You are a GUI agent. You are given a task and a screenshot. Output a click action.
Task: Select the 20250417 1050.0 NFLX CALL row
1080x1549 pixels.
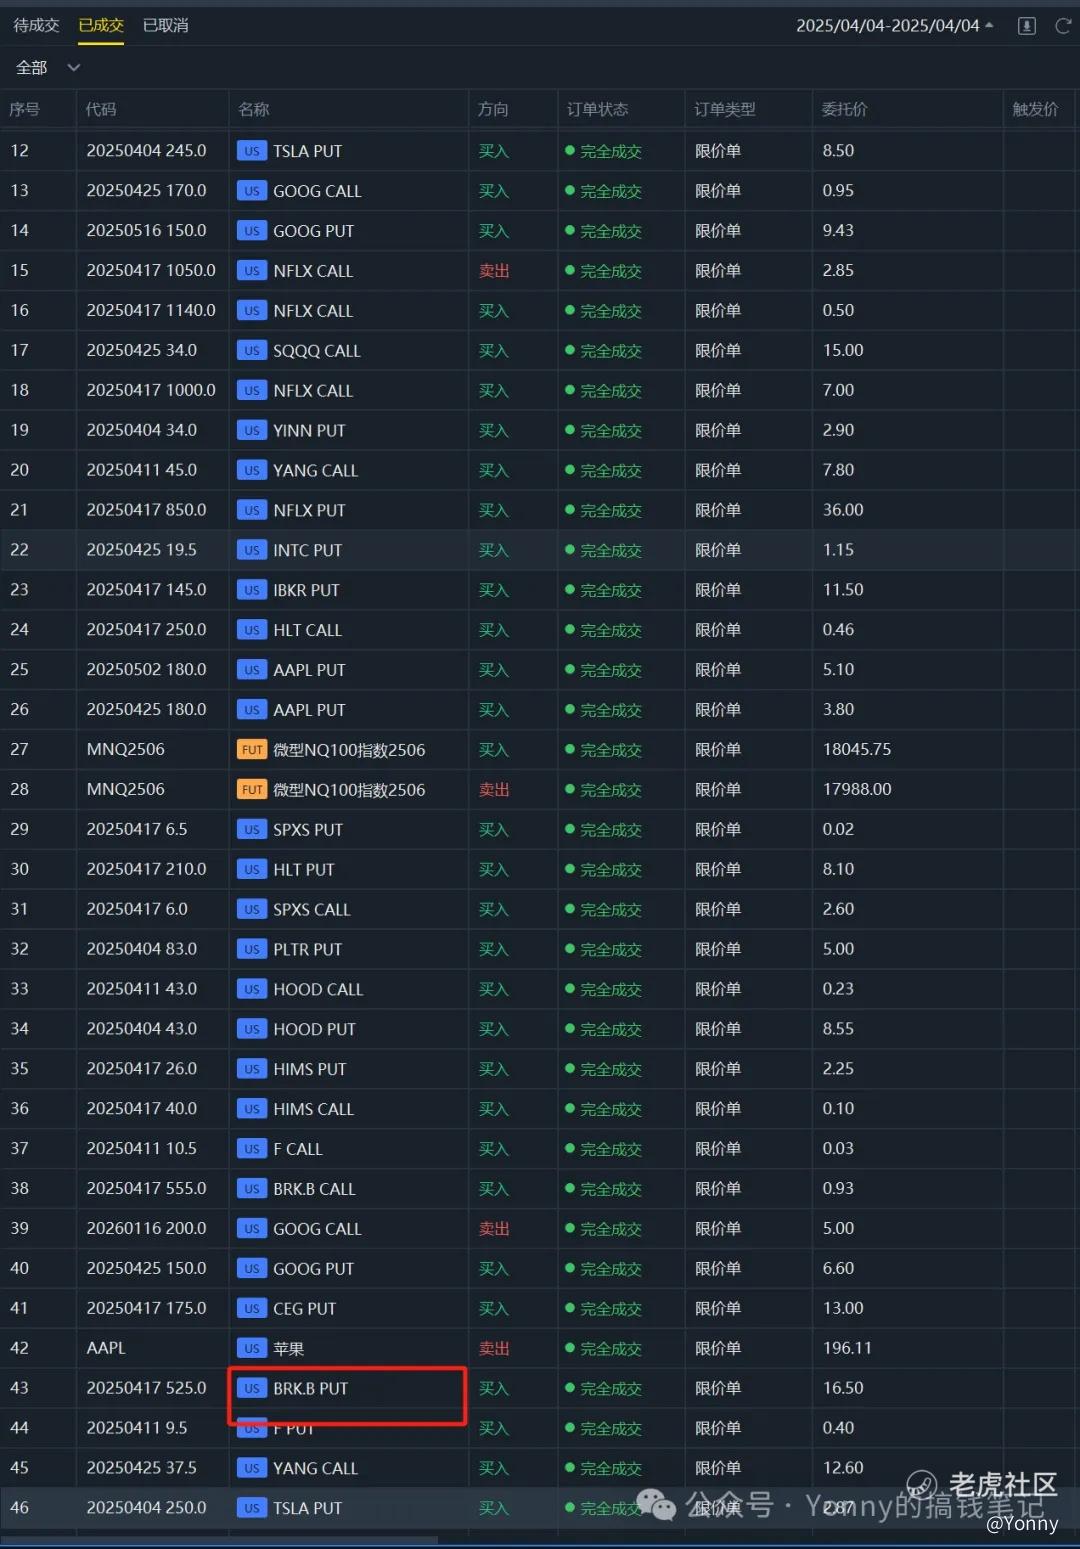(x=540, y=271)
